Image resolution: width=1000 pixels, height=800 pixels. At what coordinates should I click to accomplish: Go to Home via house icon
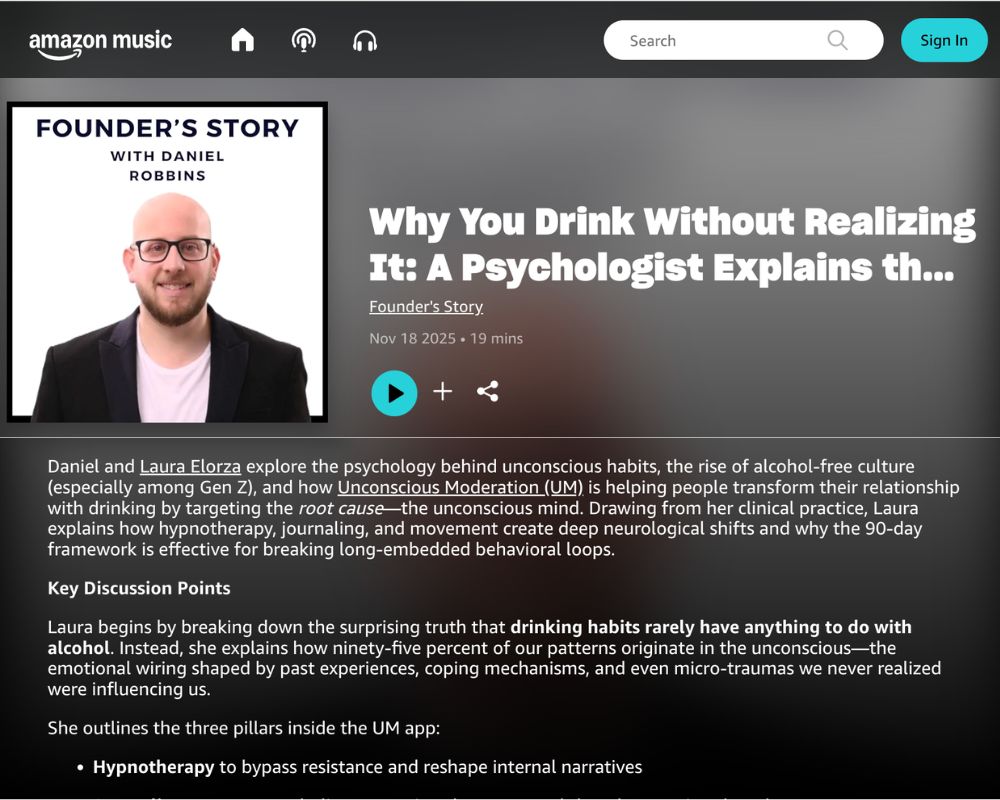[x=242, y=41]
